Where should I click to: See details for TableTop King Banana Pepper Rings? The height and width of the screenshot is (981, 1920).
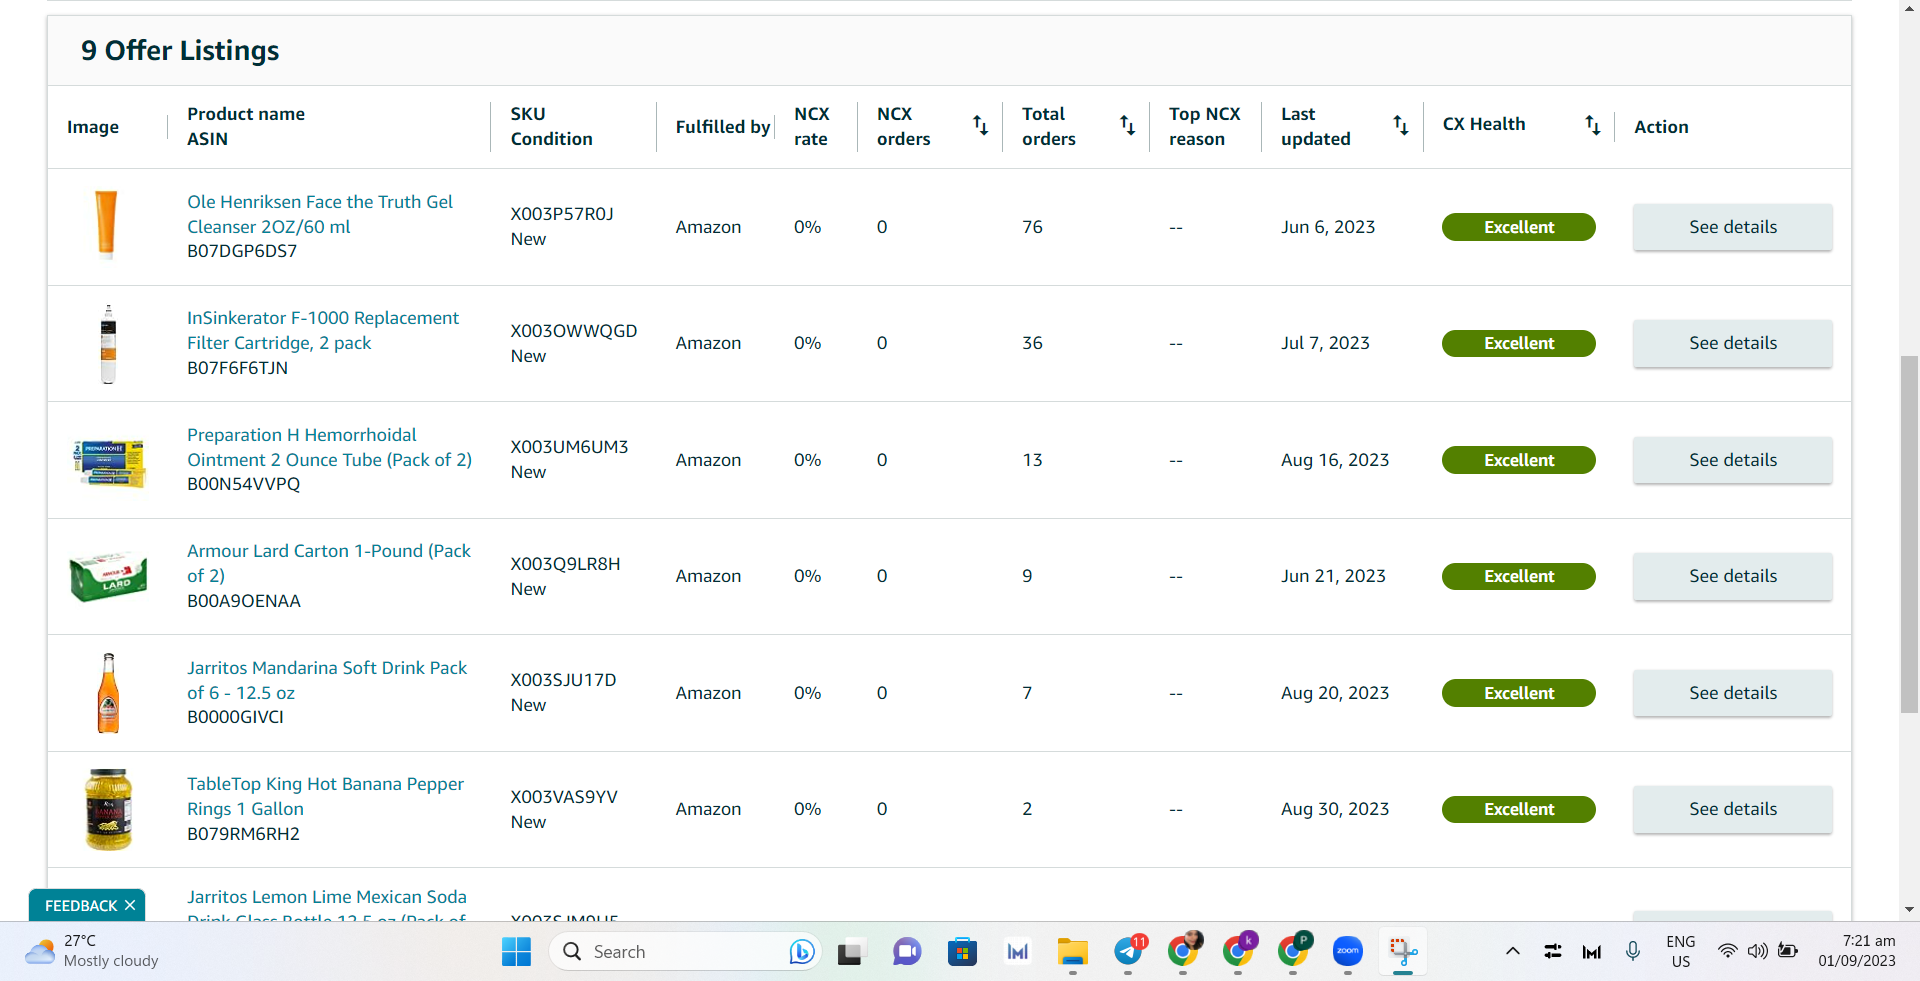point(1733,809)
